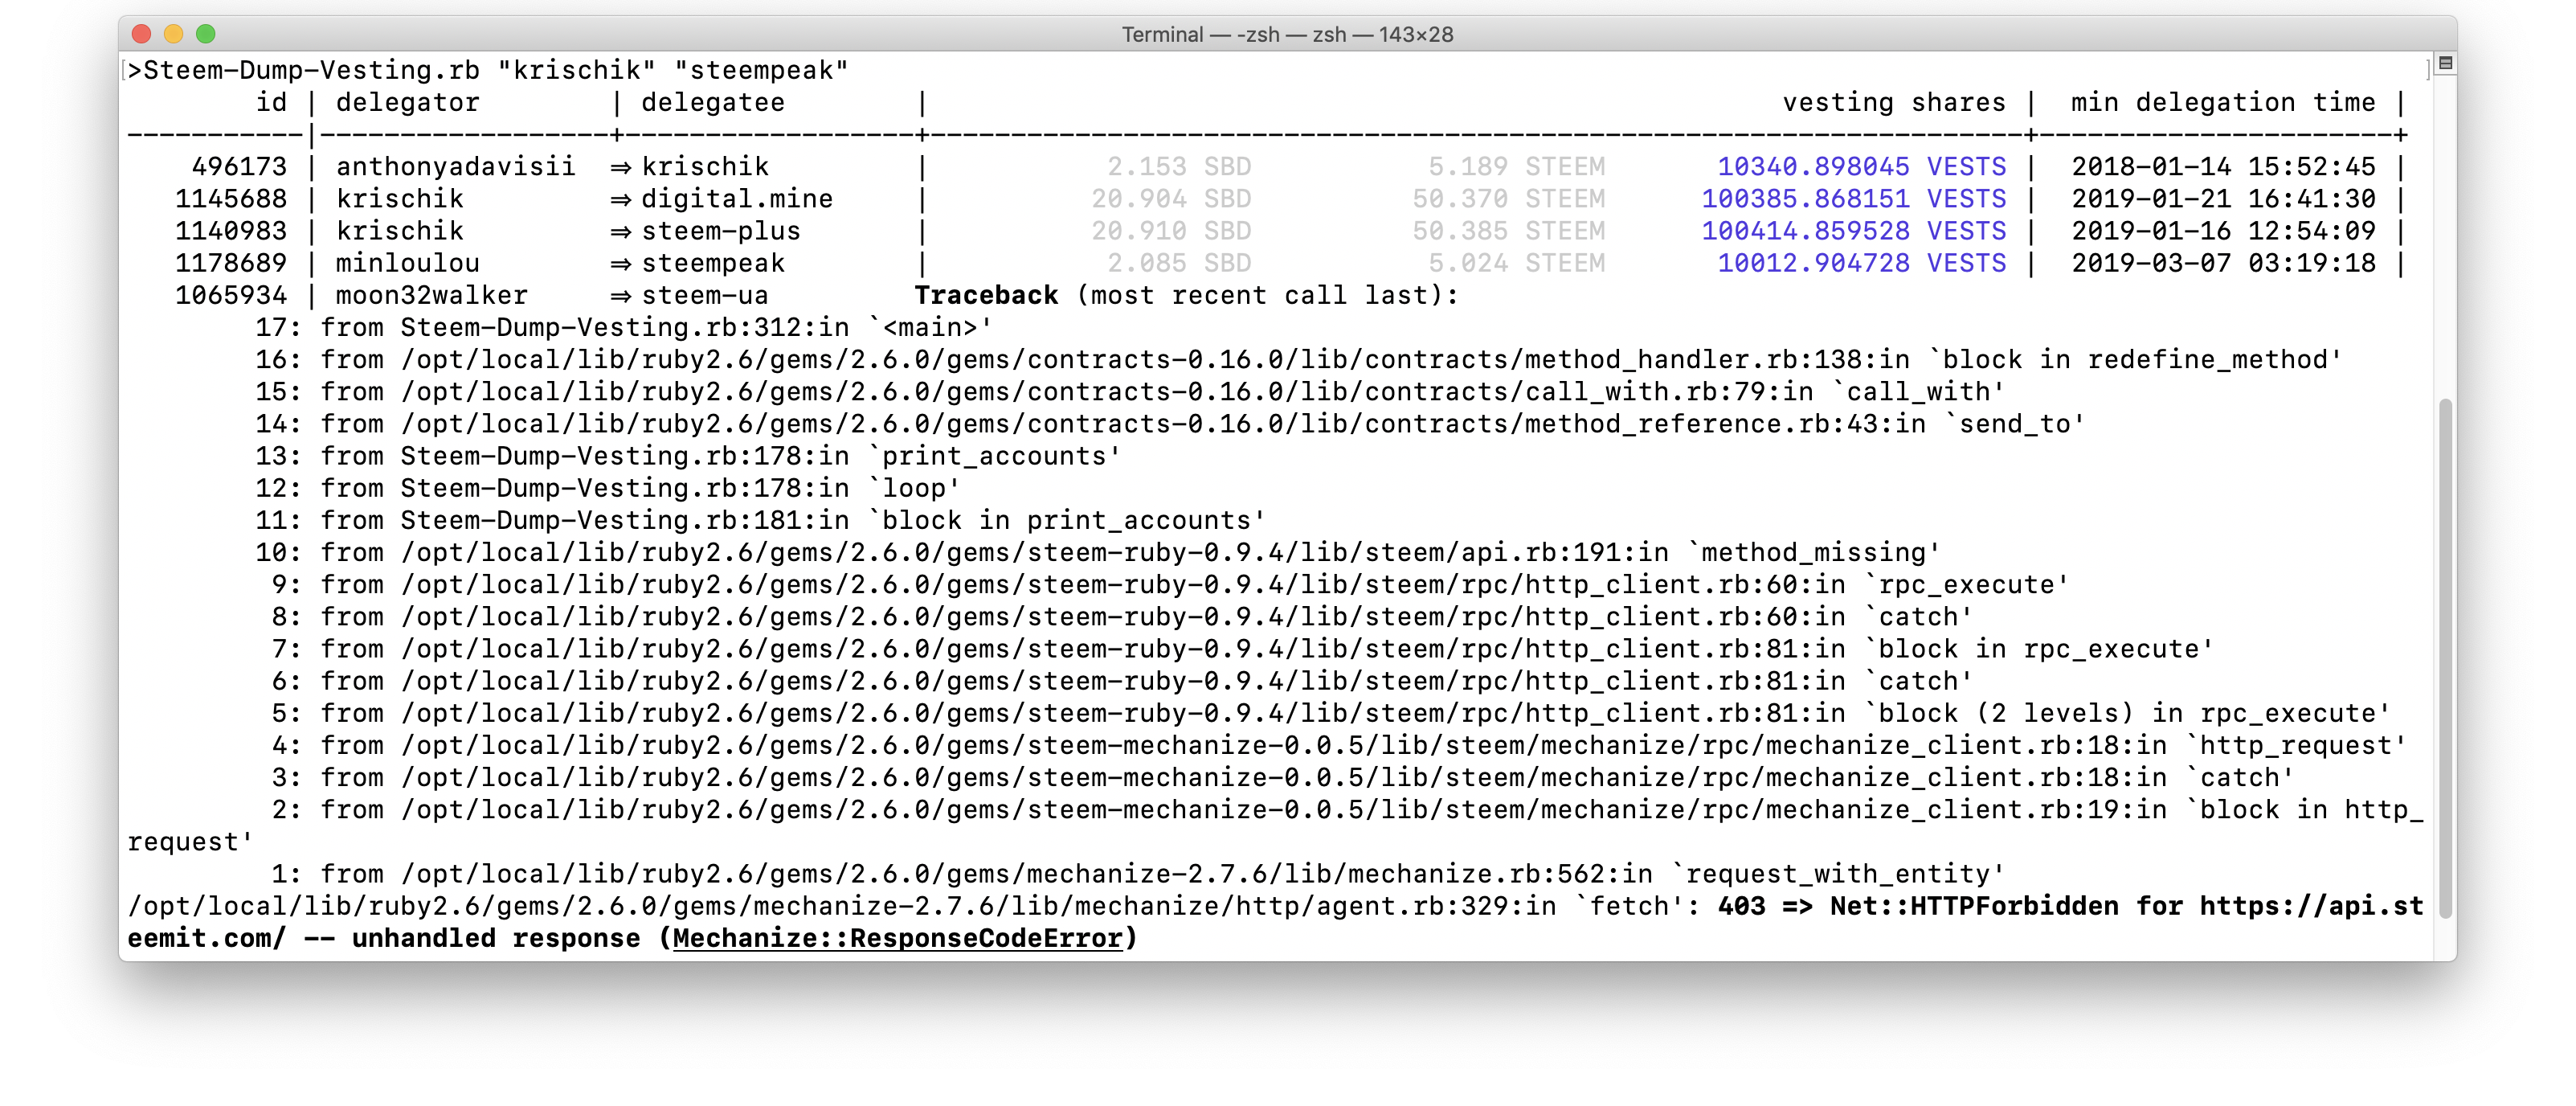Click the red close window button
The height and width of the screenshot is (1106, 2576).
(x=141, y=34)
